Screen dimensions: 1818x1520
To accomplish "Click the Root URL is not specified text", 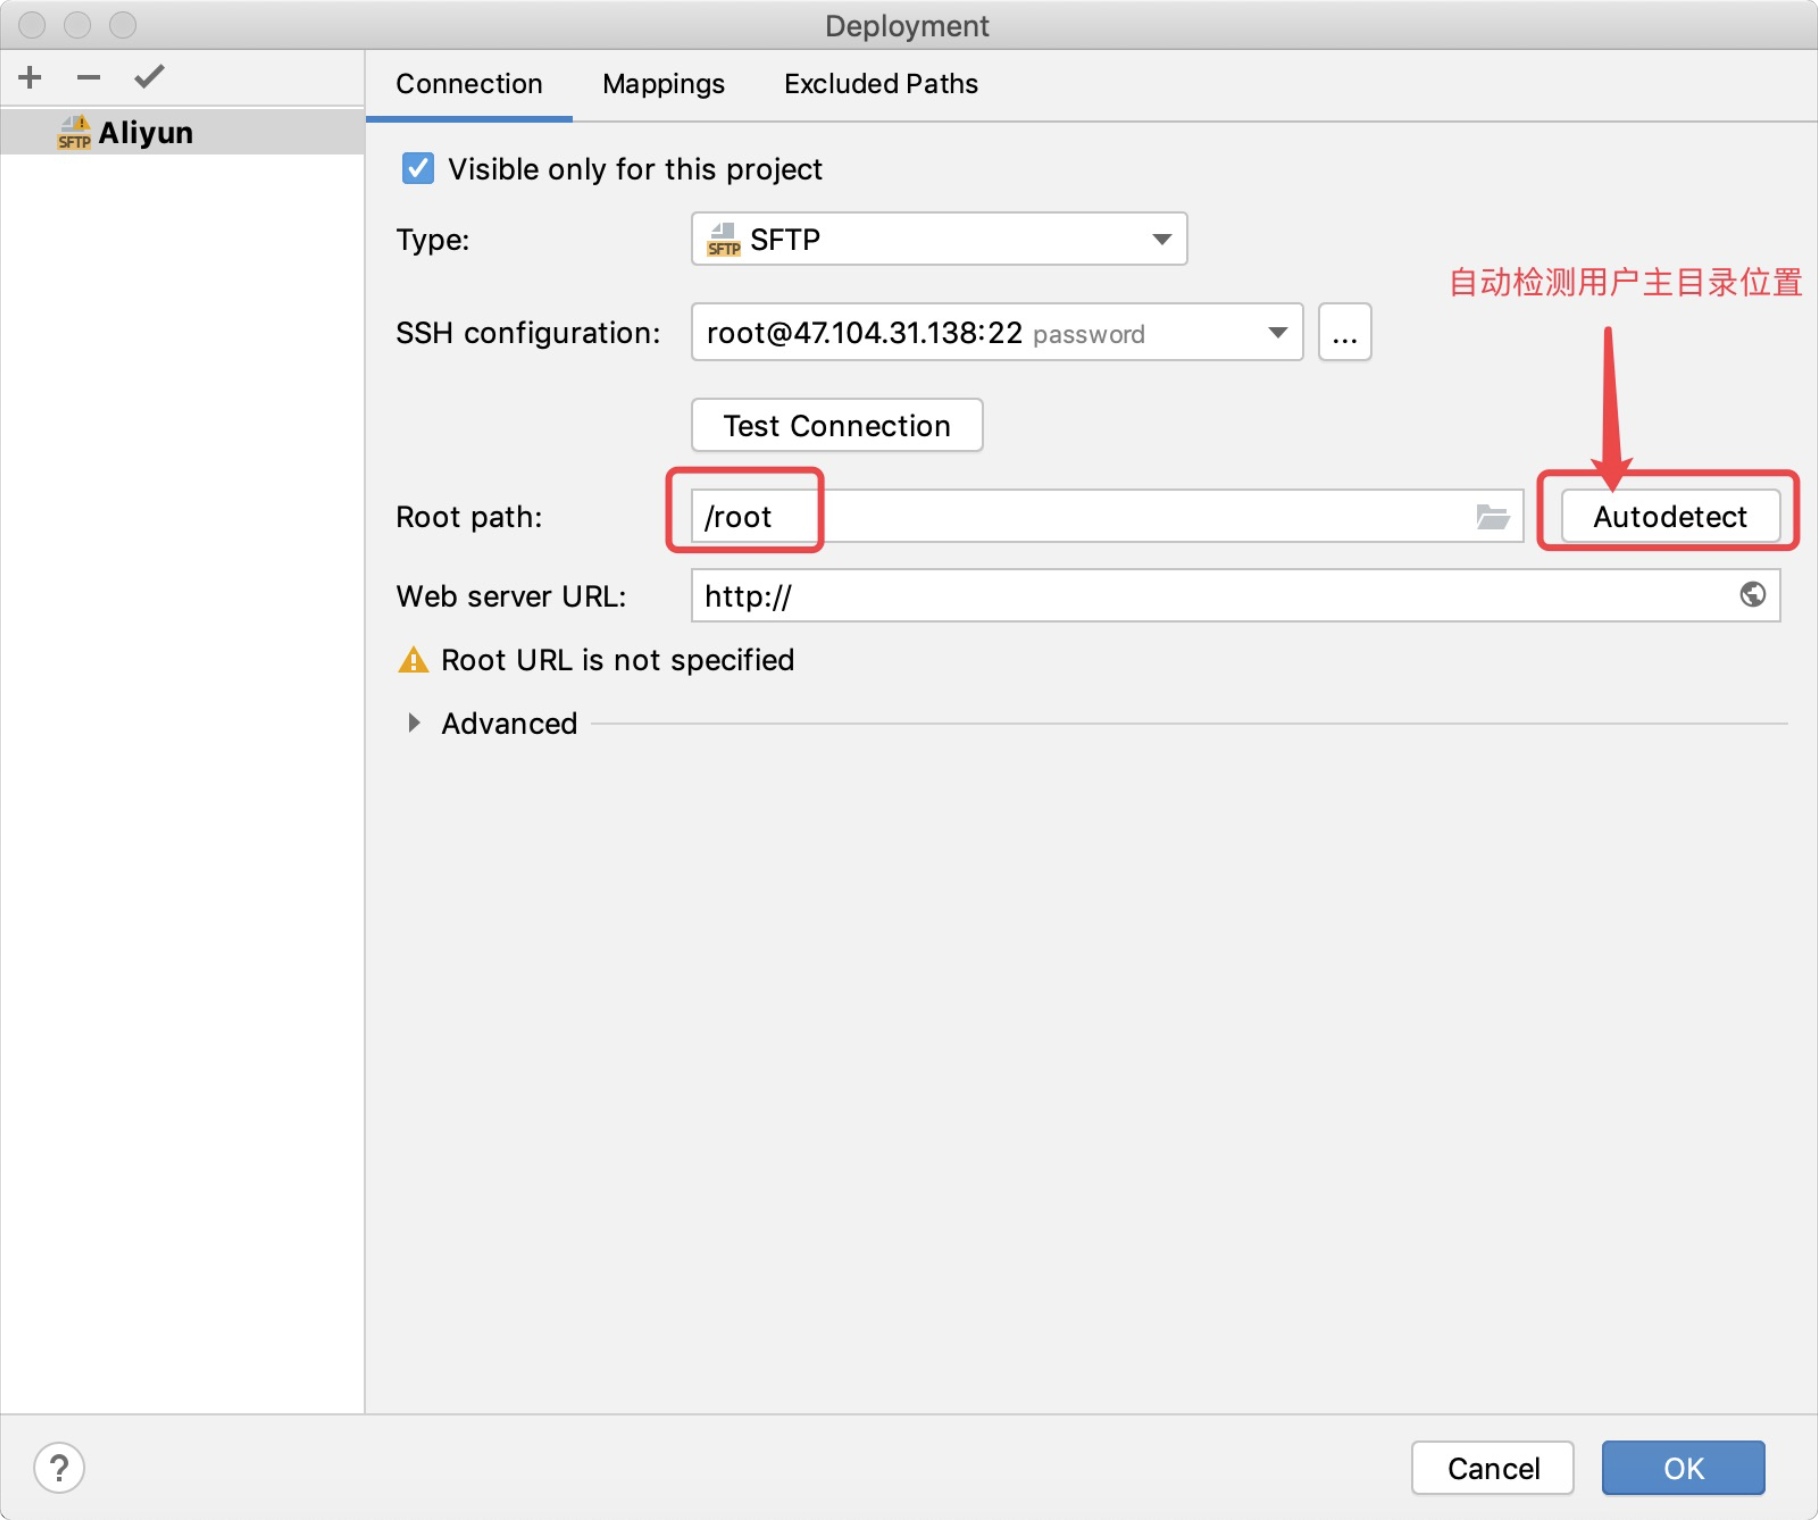I will pos(618,660).
